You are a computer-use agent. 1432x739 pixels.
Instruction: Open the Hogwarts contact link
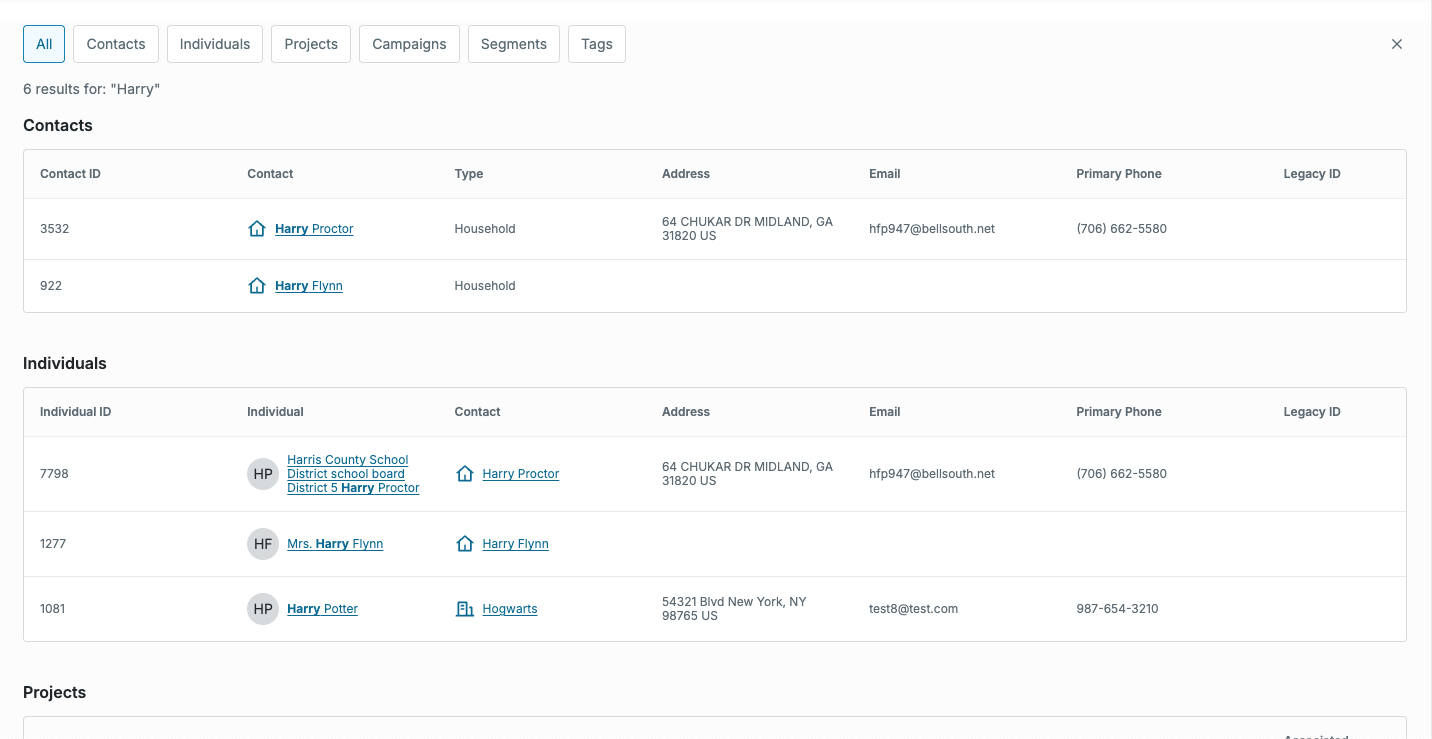(510, 609)
